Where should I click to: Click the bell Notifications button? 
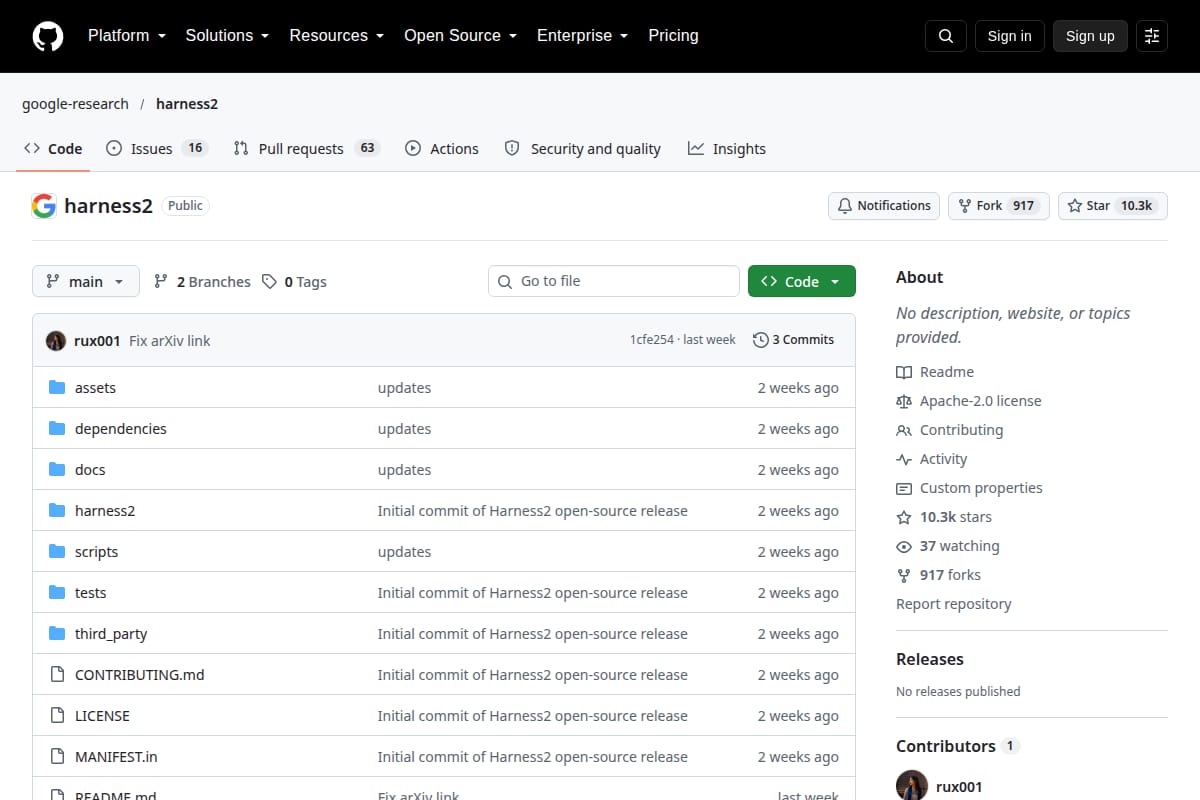[x=884, y=206]
